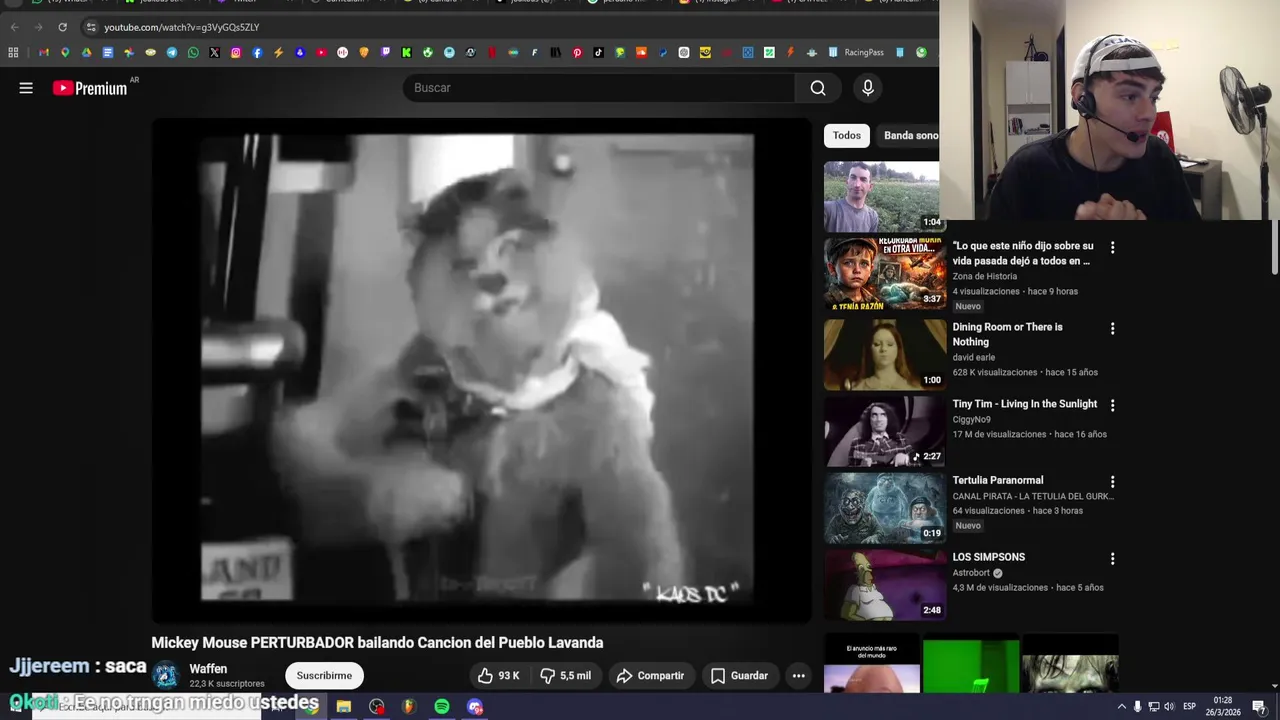Screen dimensions: 1280x720
Task: Open Waffen channel avatar
Action: pyautogui.click(x=166, y=676)
